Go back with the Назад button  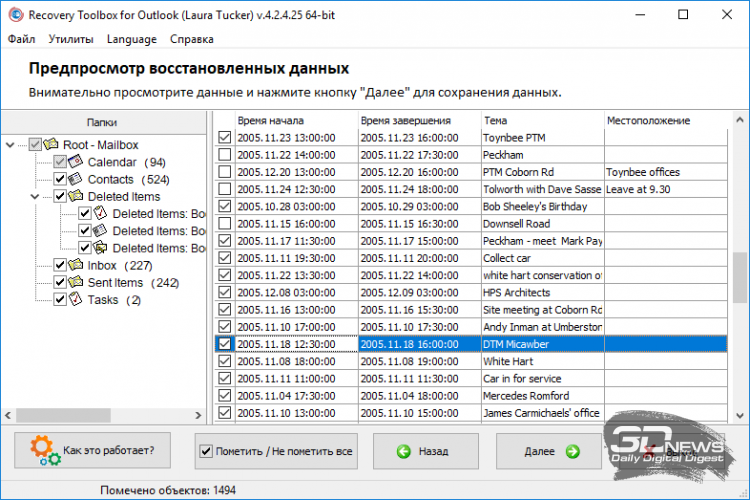(426, 451)
